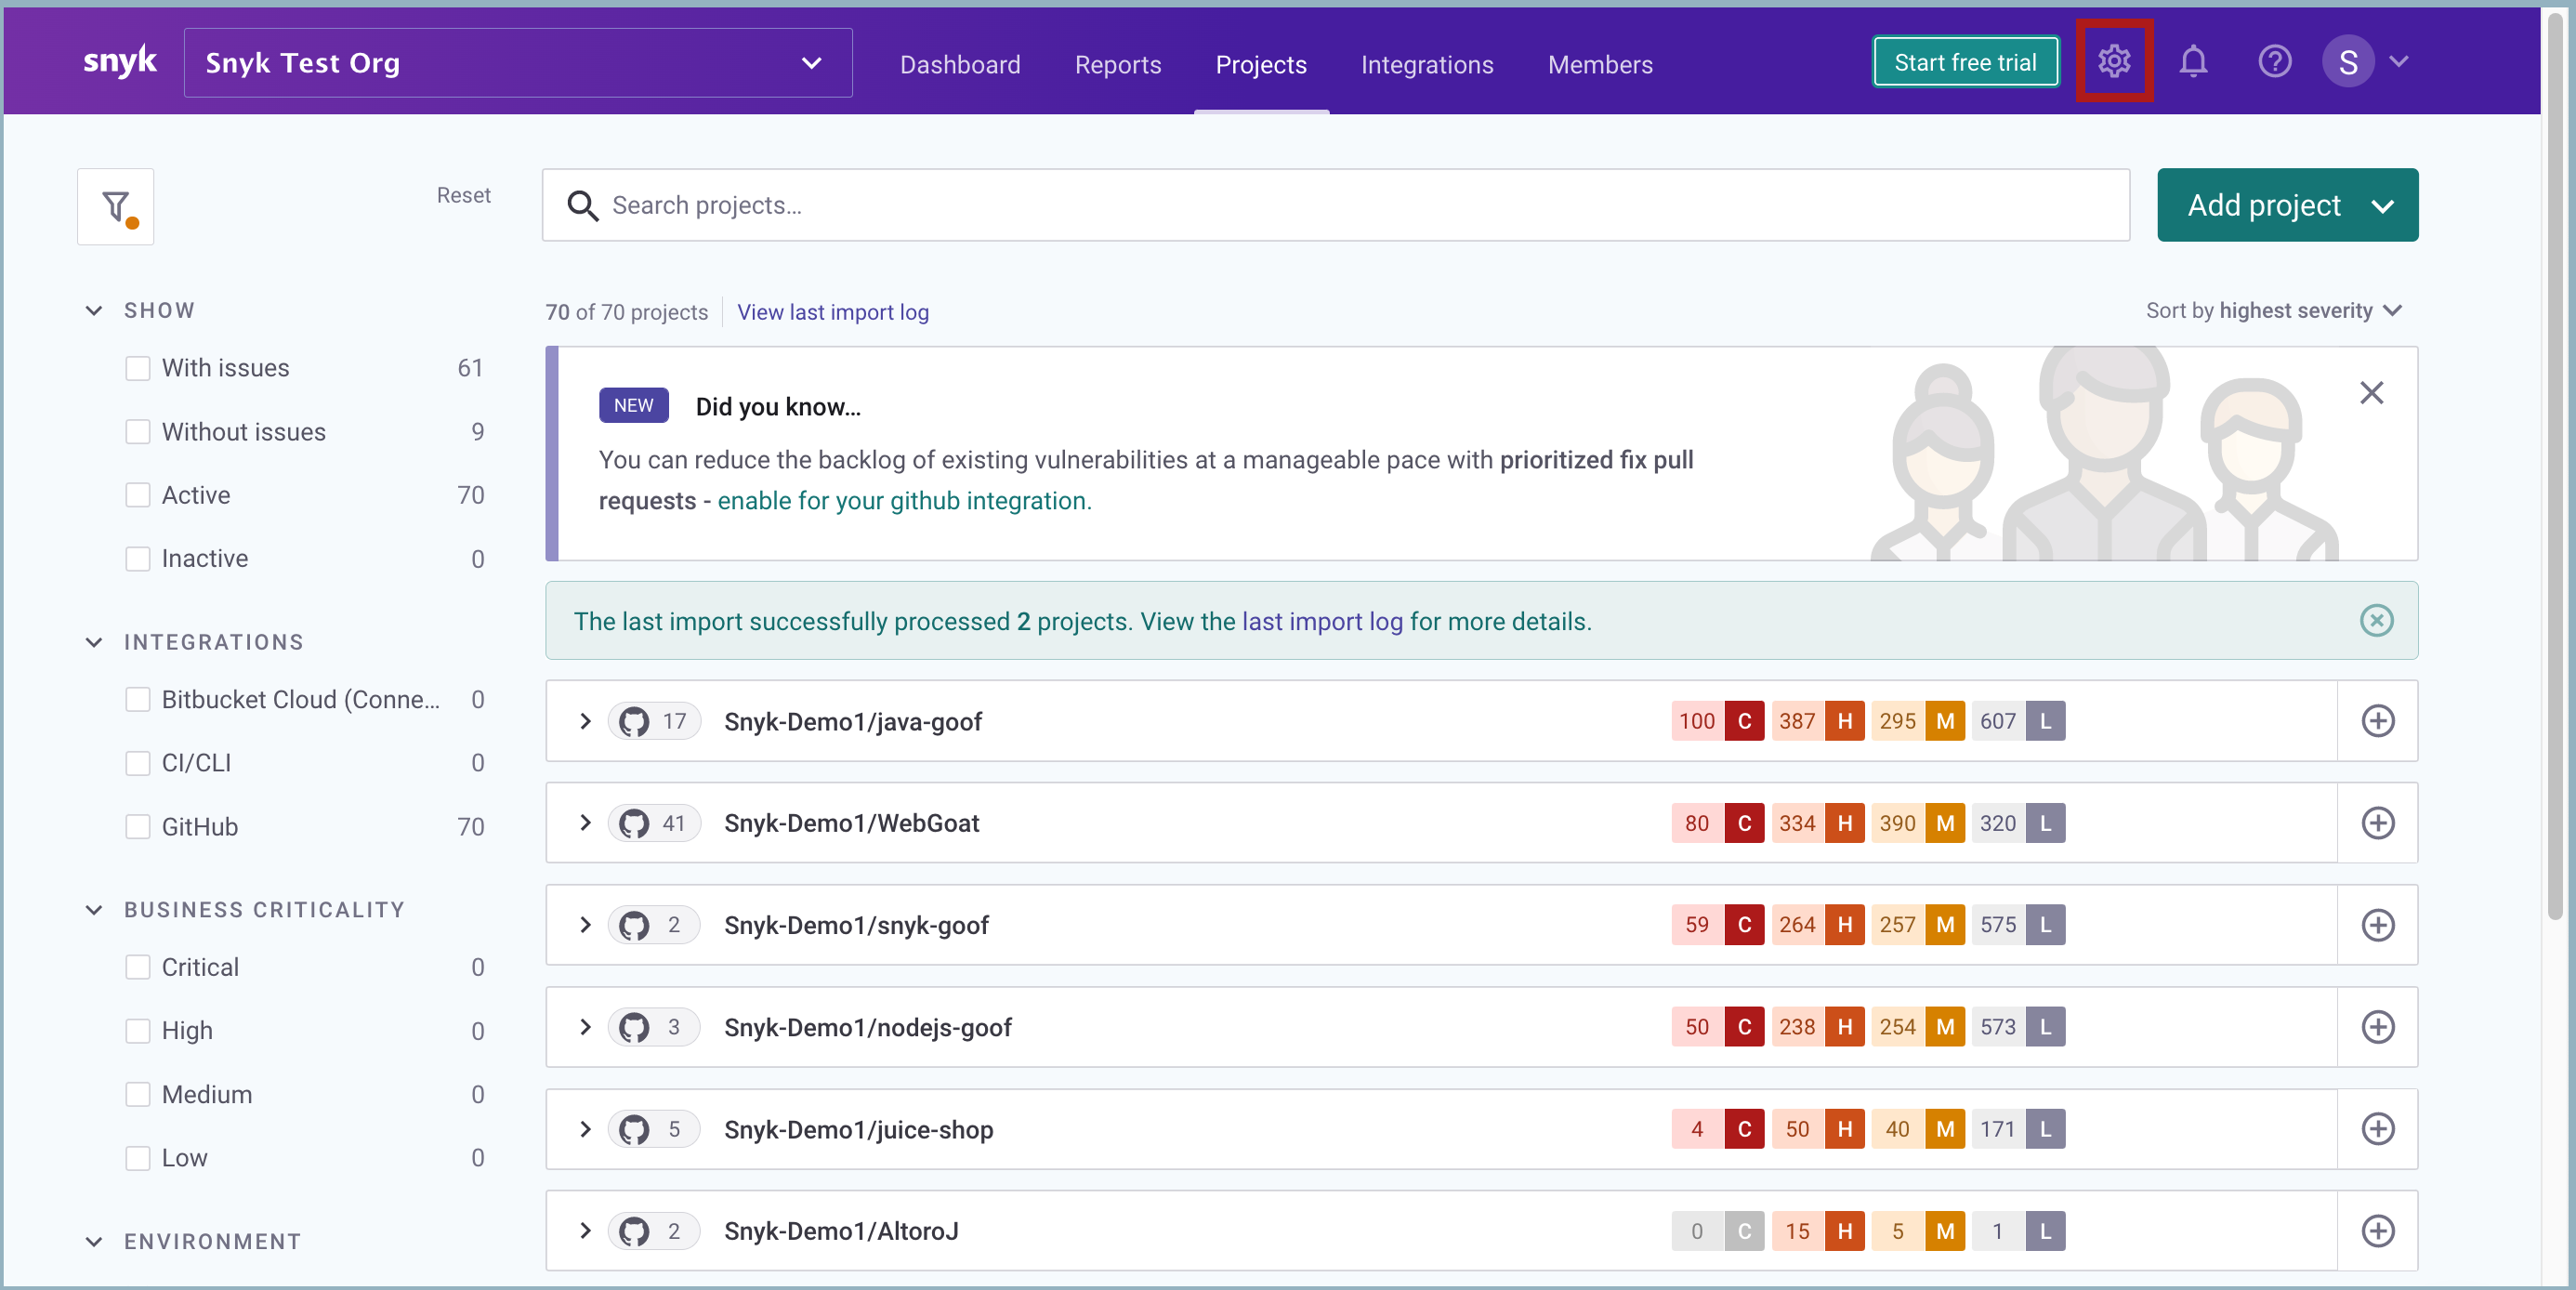2576x1290 pixels.
Task: Click GitHub icon on java-goof row
Action: pyautogui.click(x=634, y=721)
